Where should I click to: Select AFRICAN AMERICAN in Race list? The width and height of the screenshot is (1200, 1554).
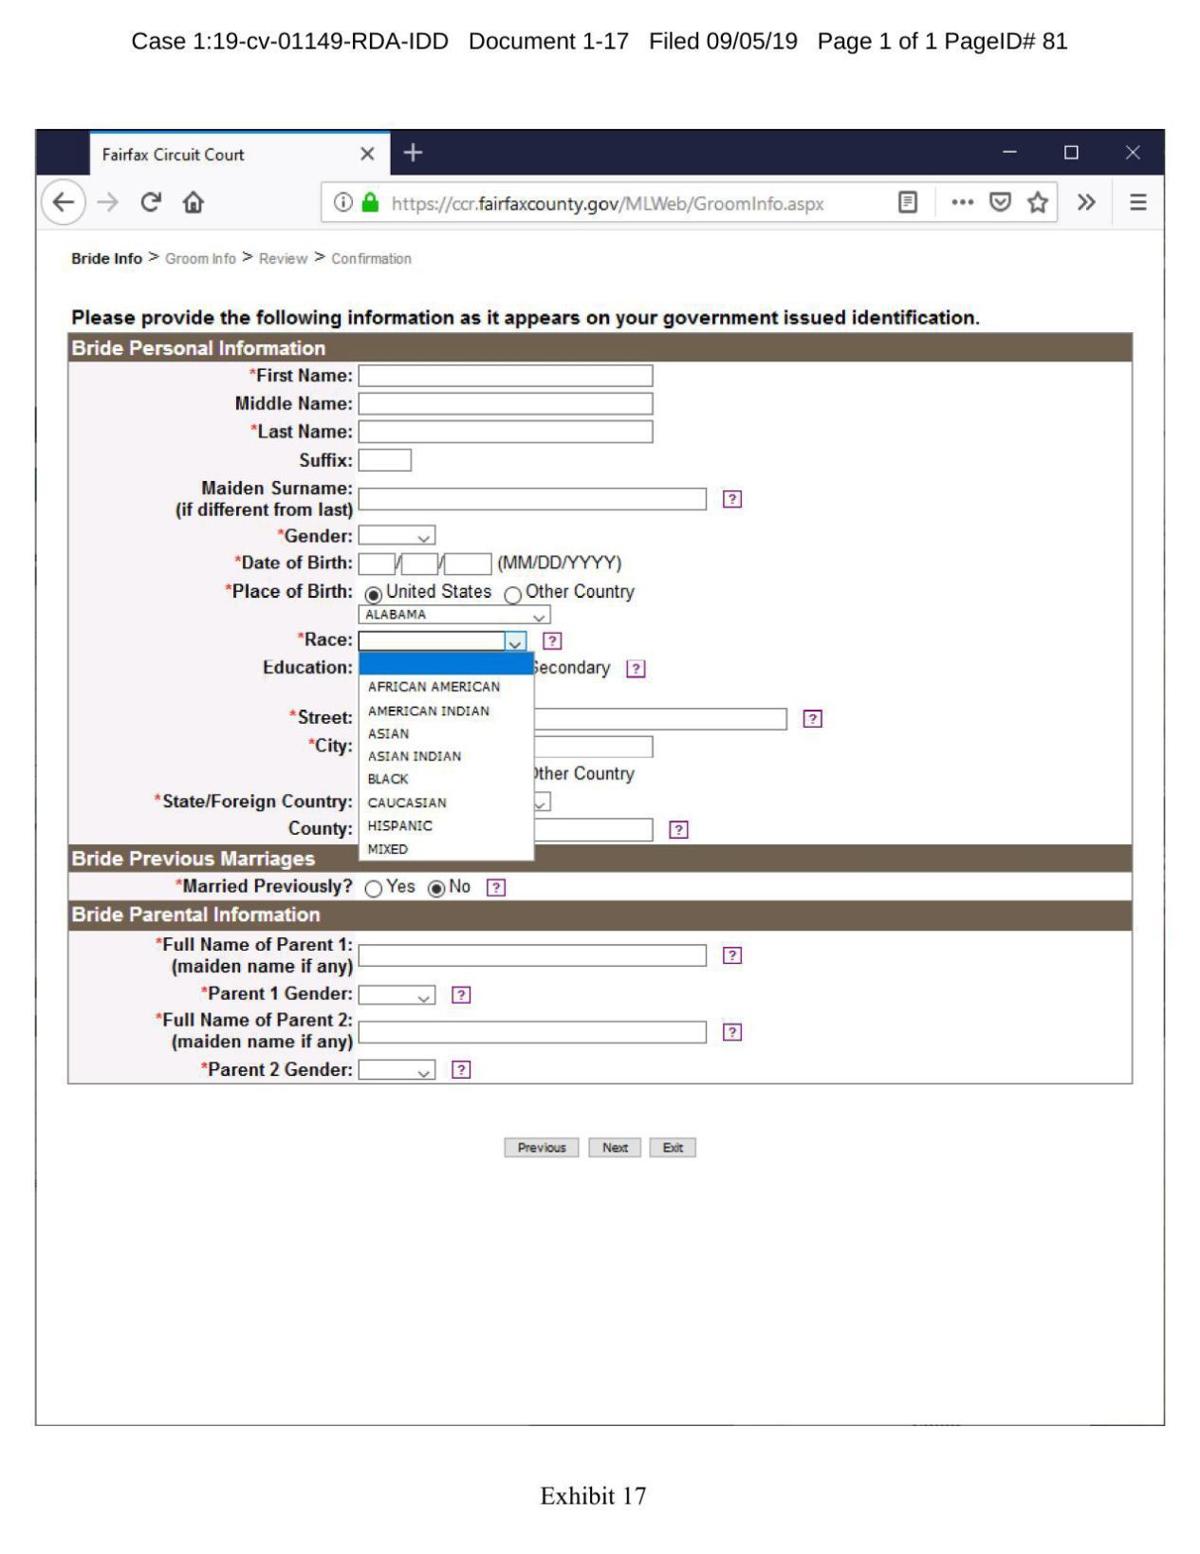(x=446, y=687)
